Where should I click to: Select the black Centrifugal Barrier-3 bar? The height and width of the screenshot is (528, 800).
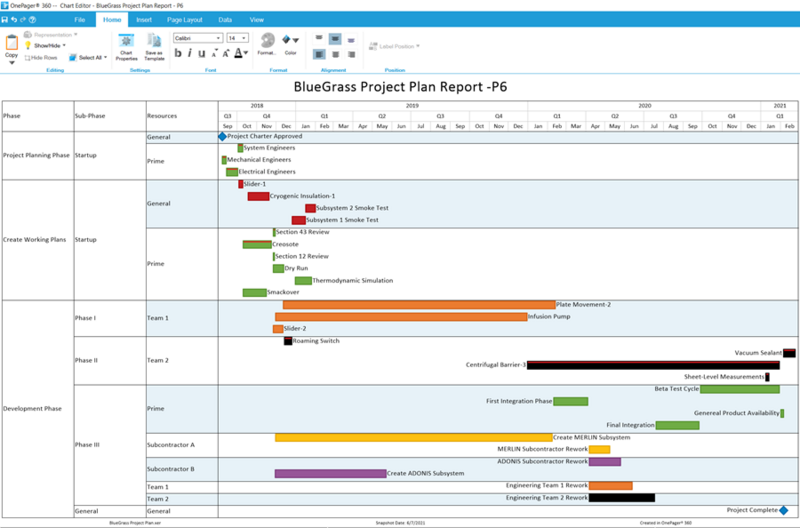pos(653,365)
